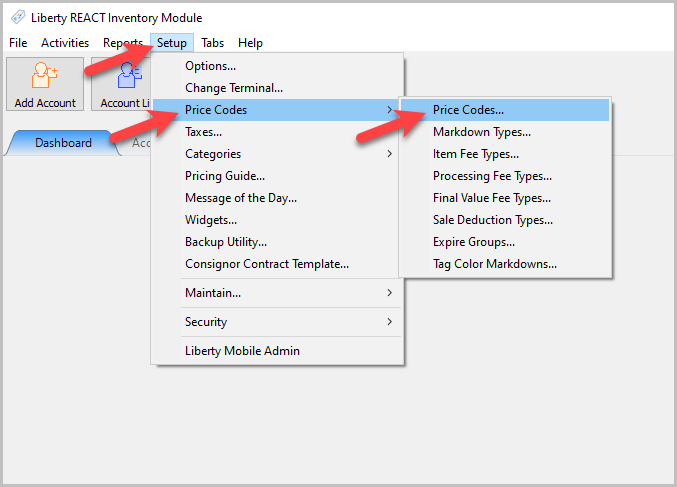Launch Backup Utility...
The height and width of the screenshot is (487, 677).
click(x=277, y=242)
